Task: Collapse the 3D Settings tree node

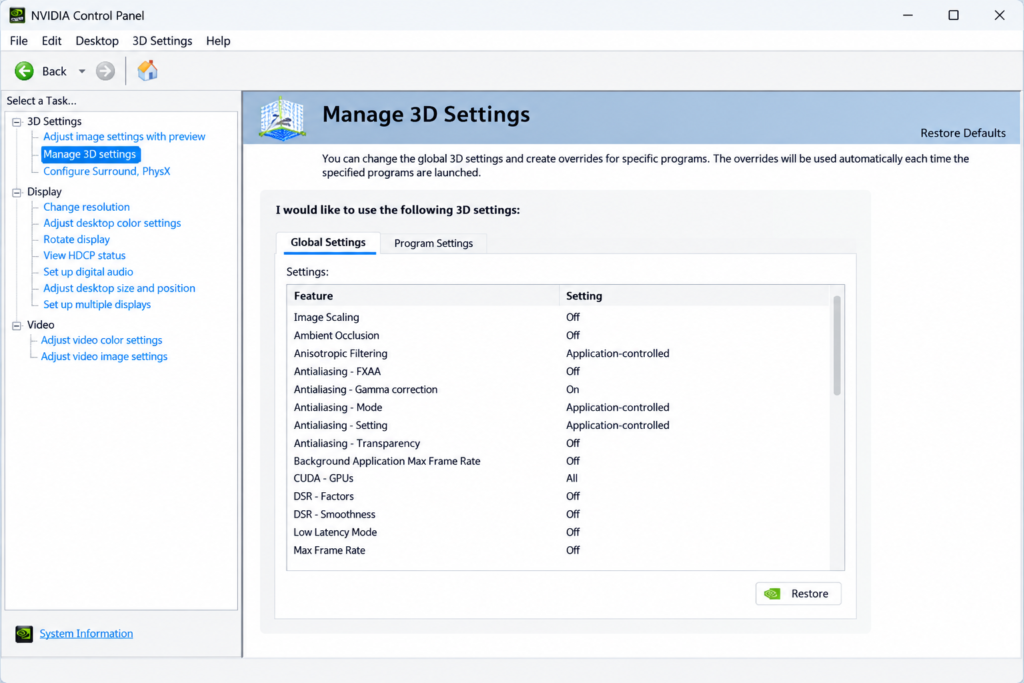Action: [x=17, y=122]
